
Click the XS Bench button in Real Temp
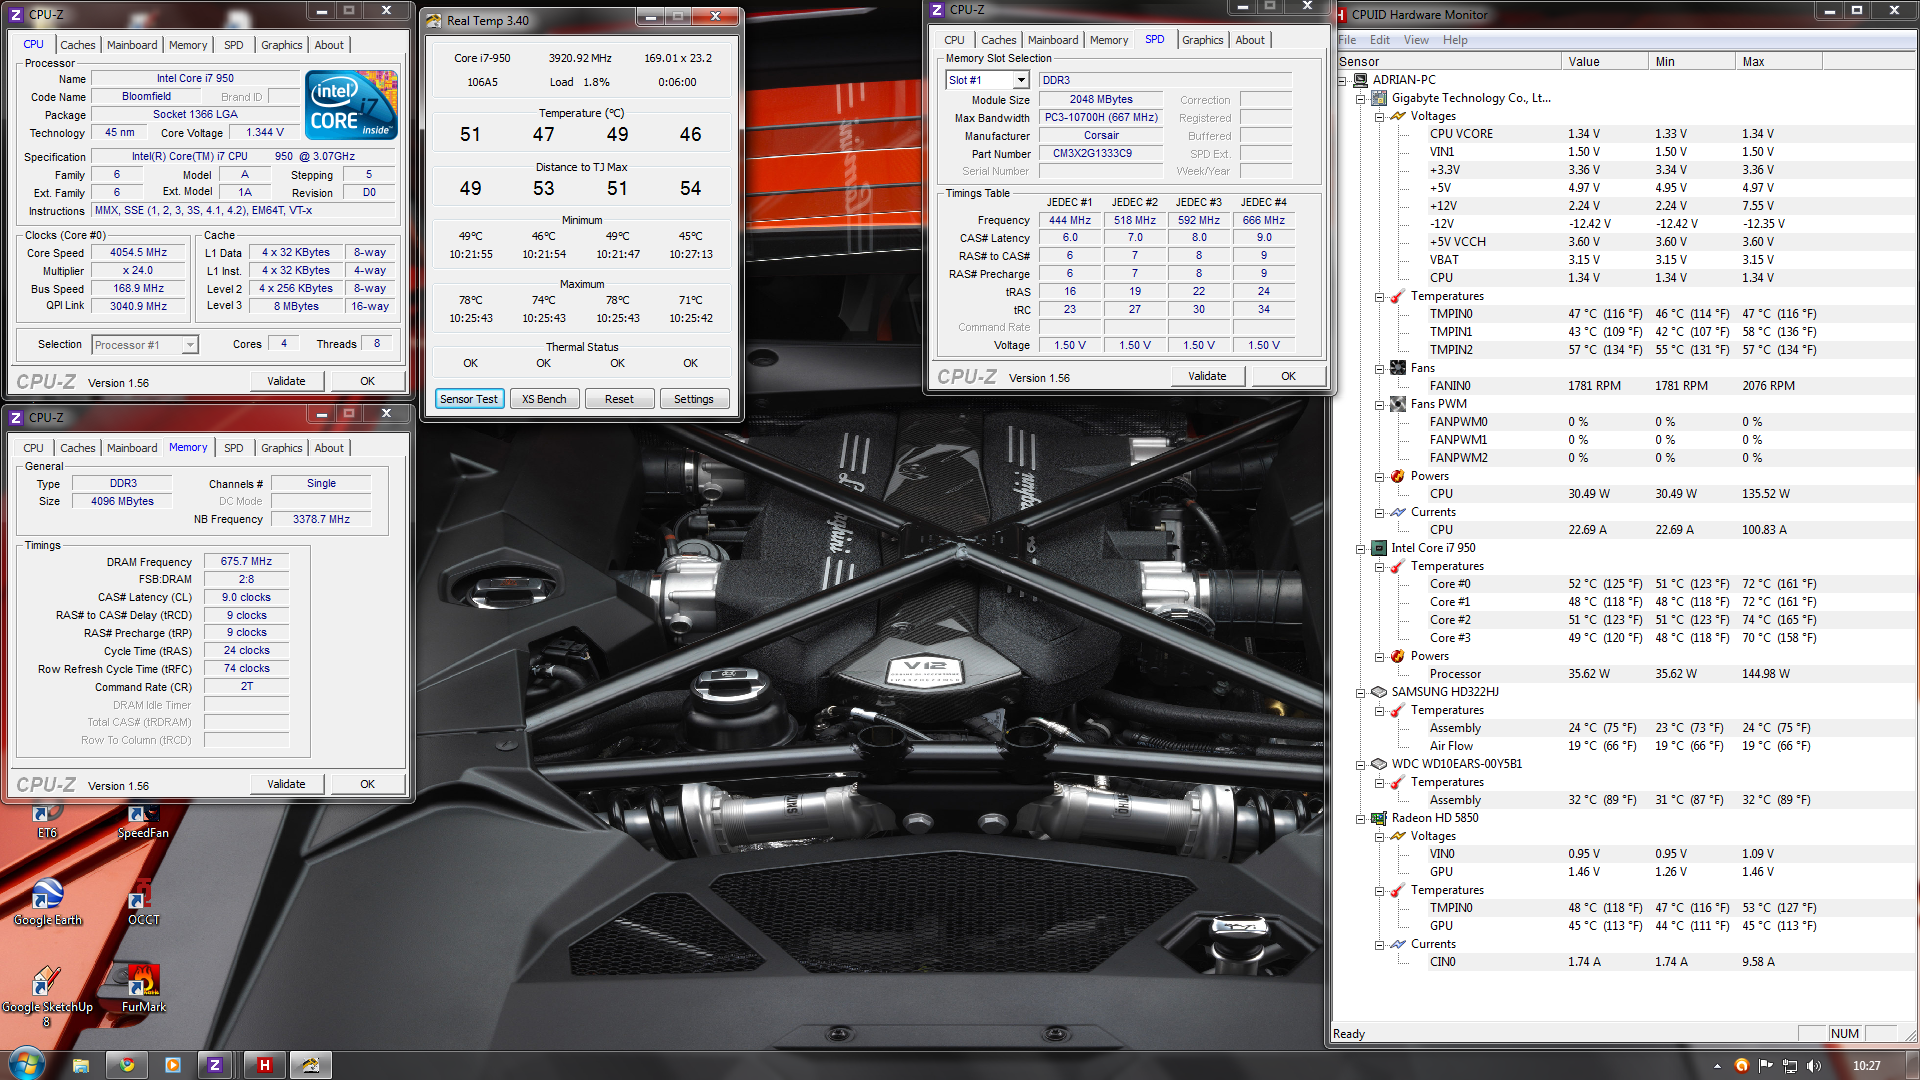pyautogui.click(x=544, y=399)
